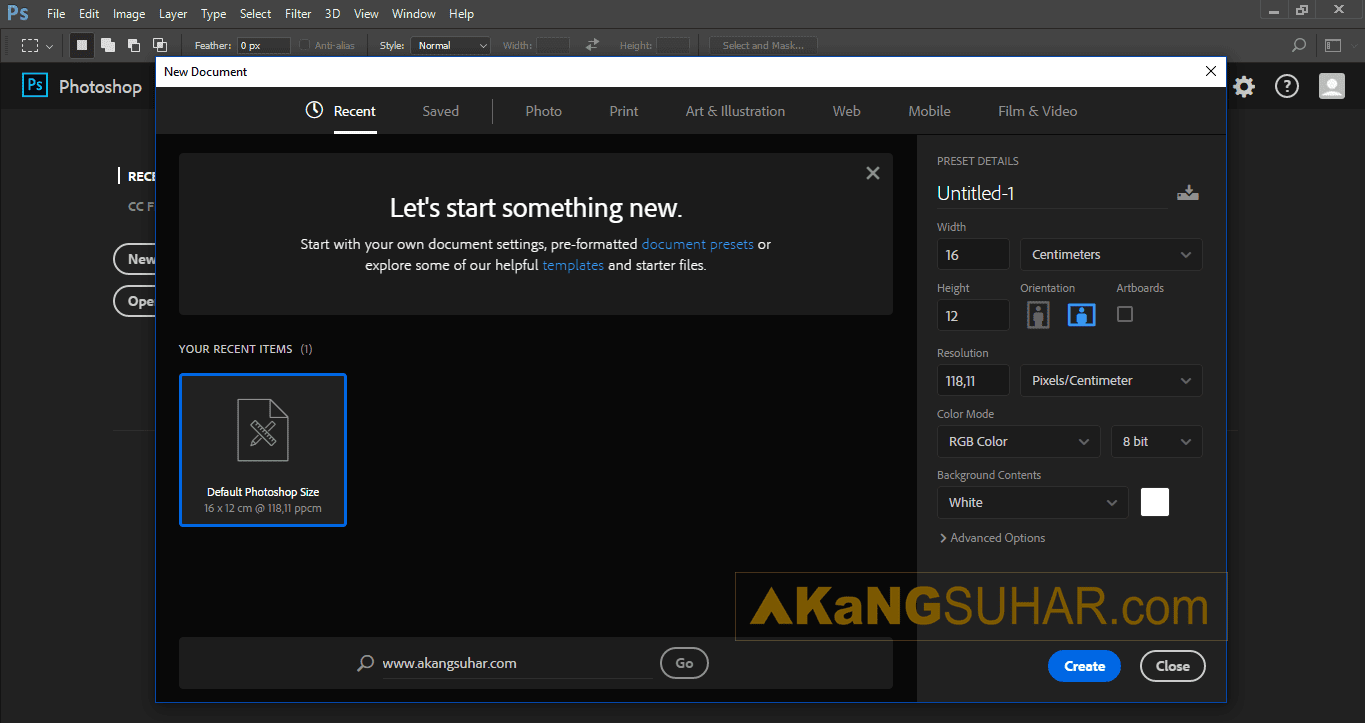Enable the Artboards checkbox
1365x723 pixels.
[1125, 314]
